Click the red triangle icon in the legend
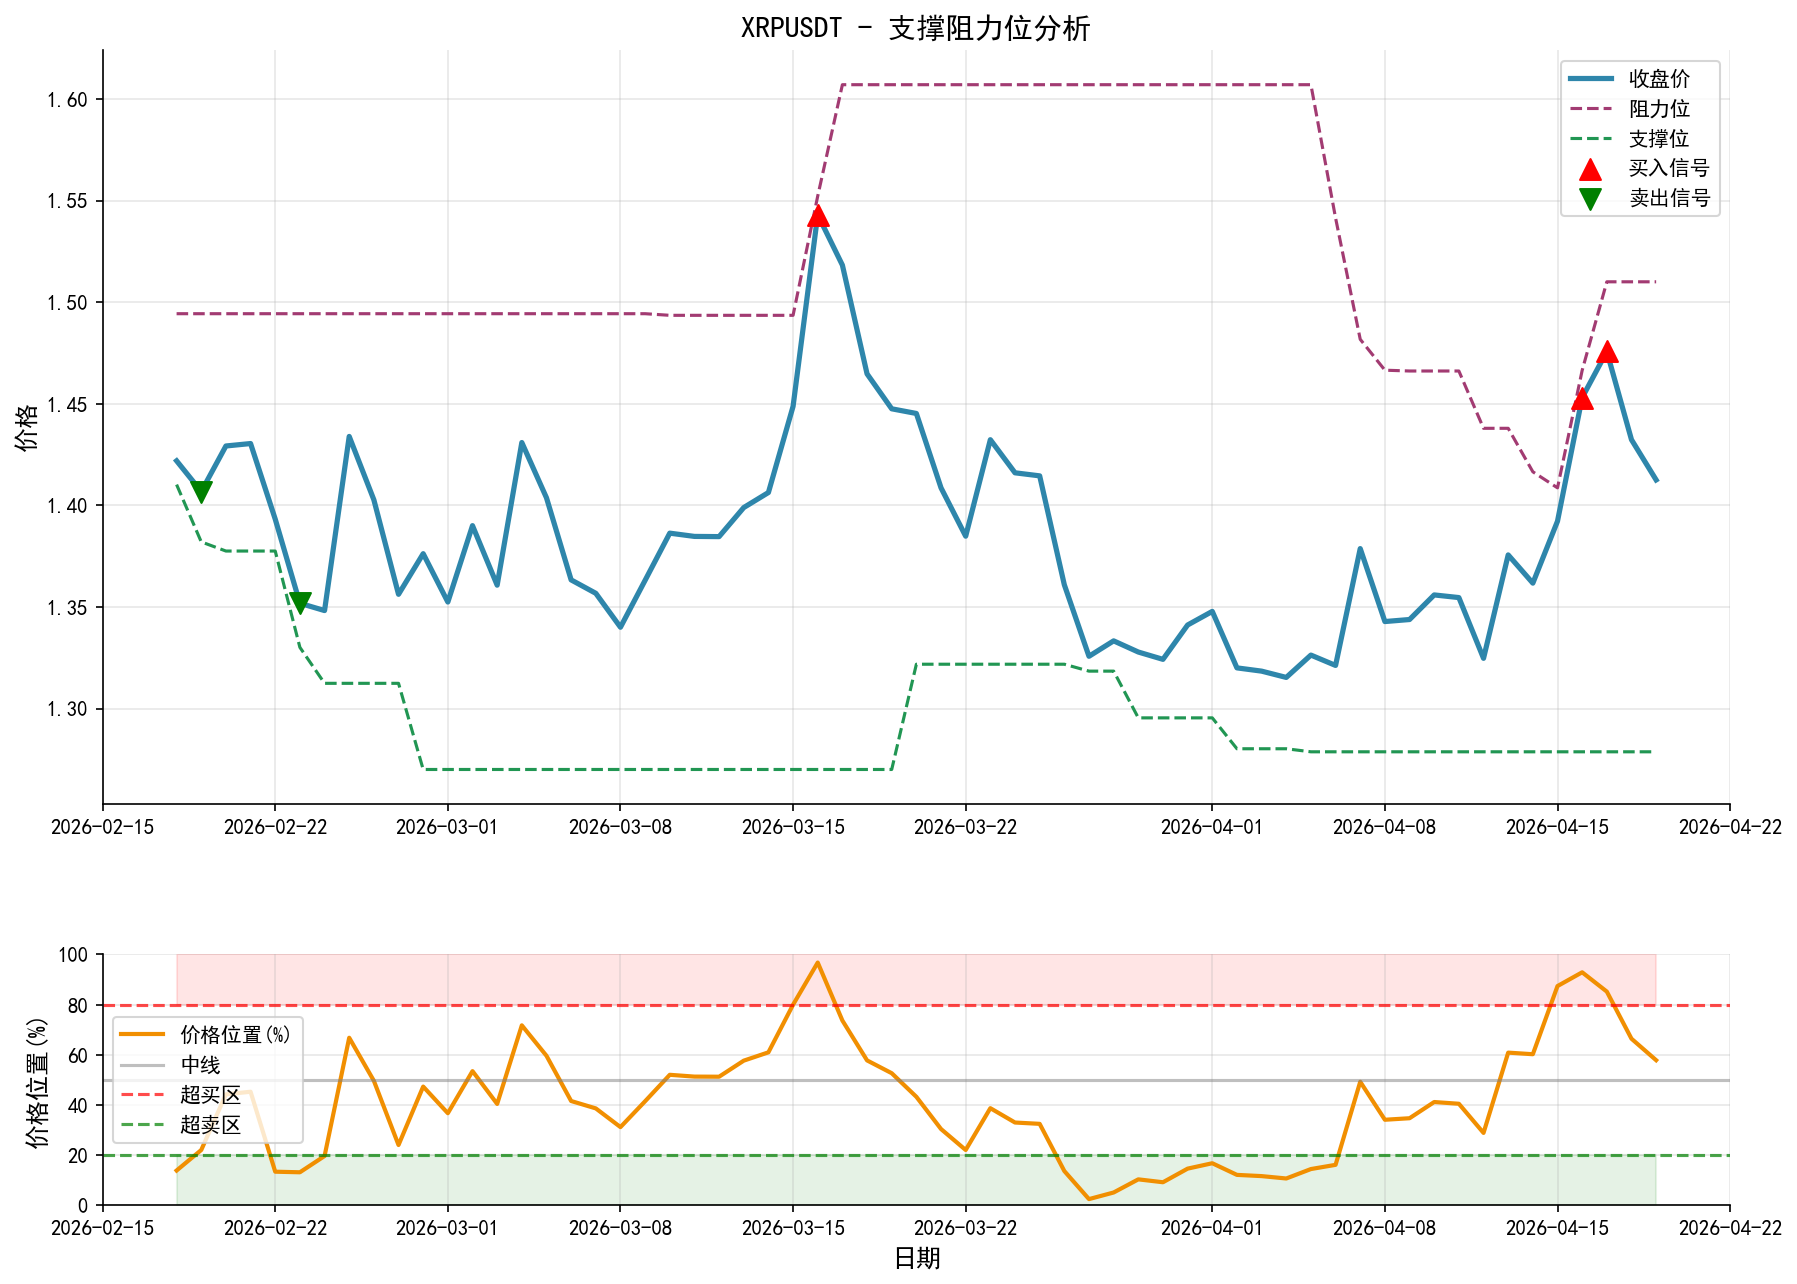The height and width of the screenshot is (1284, 1797). [1590, 169]
